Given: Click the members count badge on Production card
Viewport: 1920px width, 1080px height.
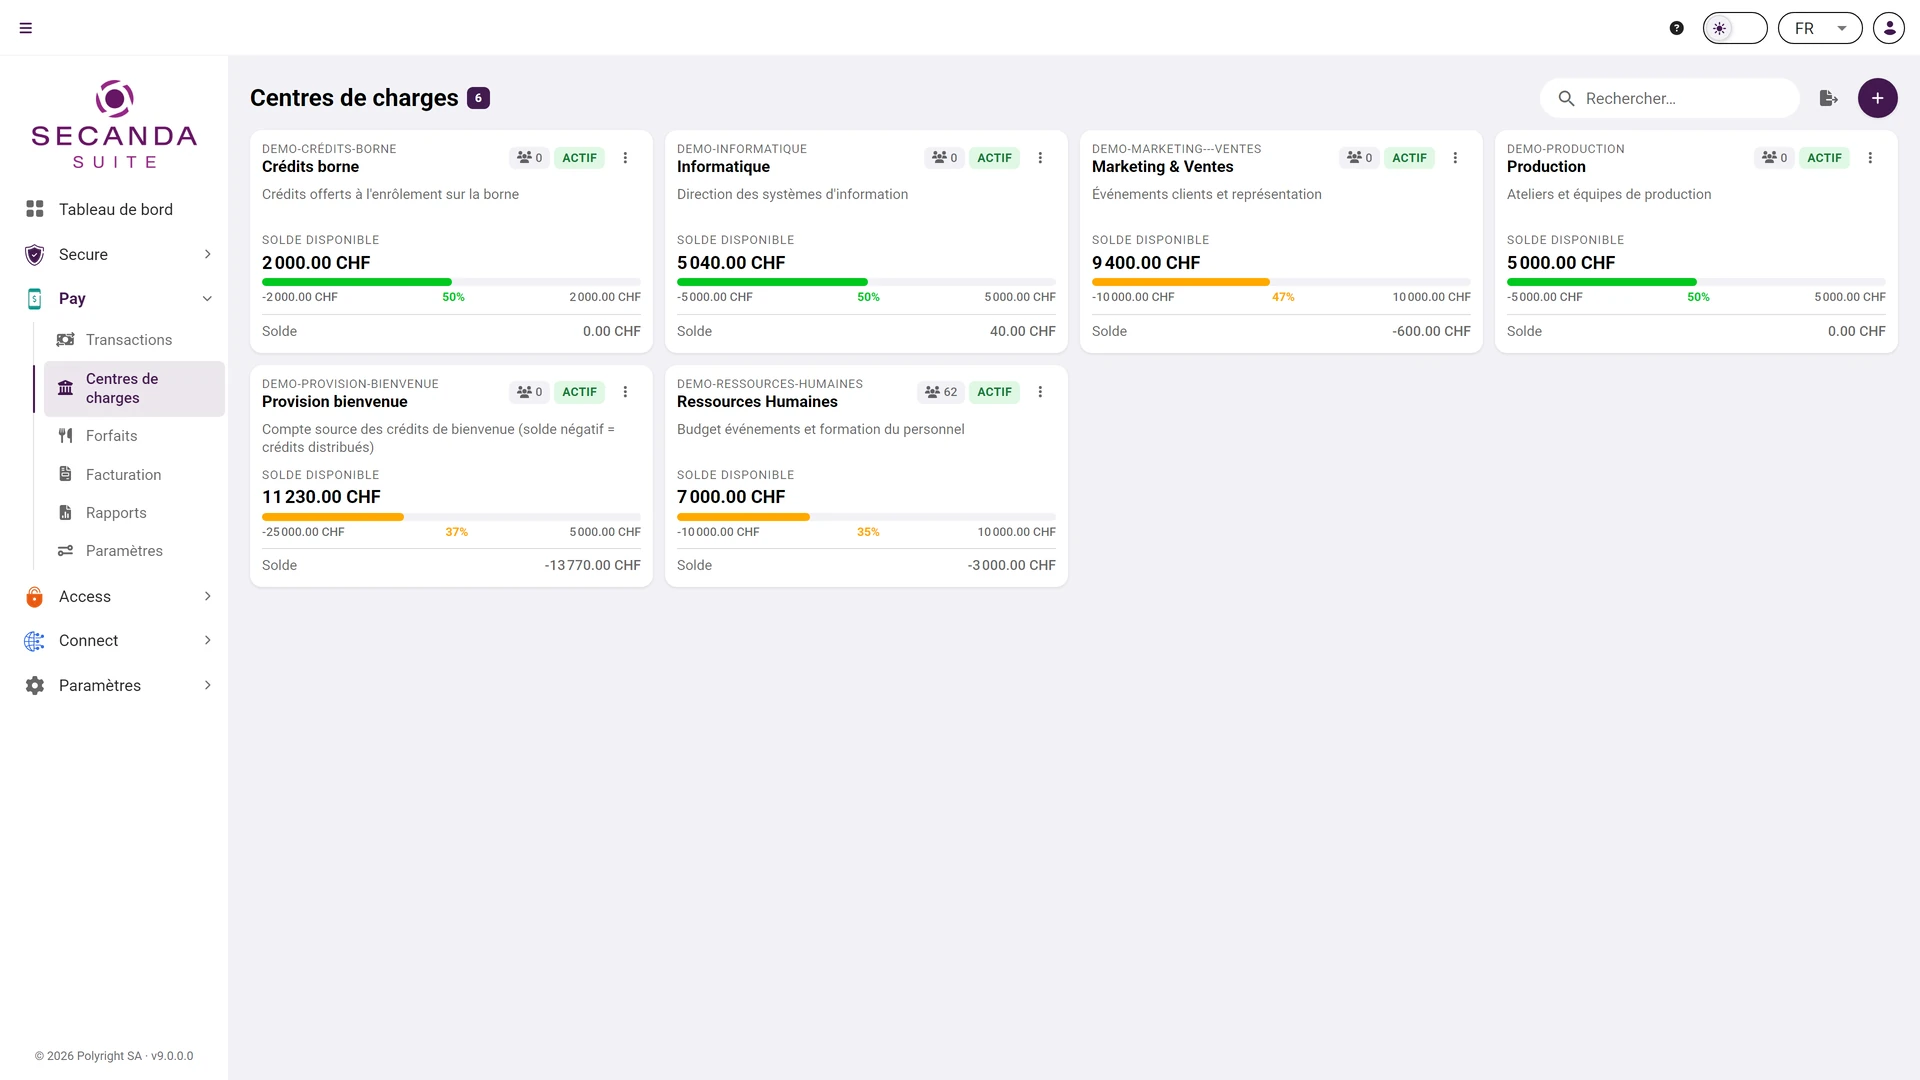Looking at the screenshot, I should pos(1774,158).
